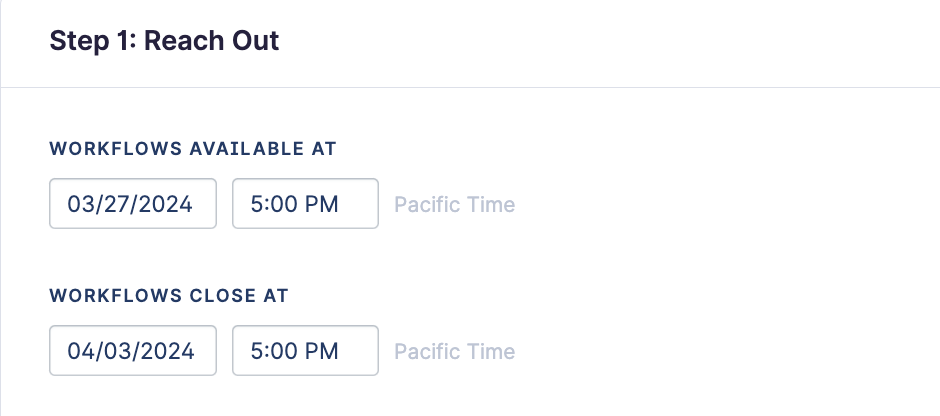Image resolution: width=940 pixels, height=416 pixels.
Task: Select month 04 in the close date
Action: point(81,352)
